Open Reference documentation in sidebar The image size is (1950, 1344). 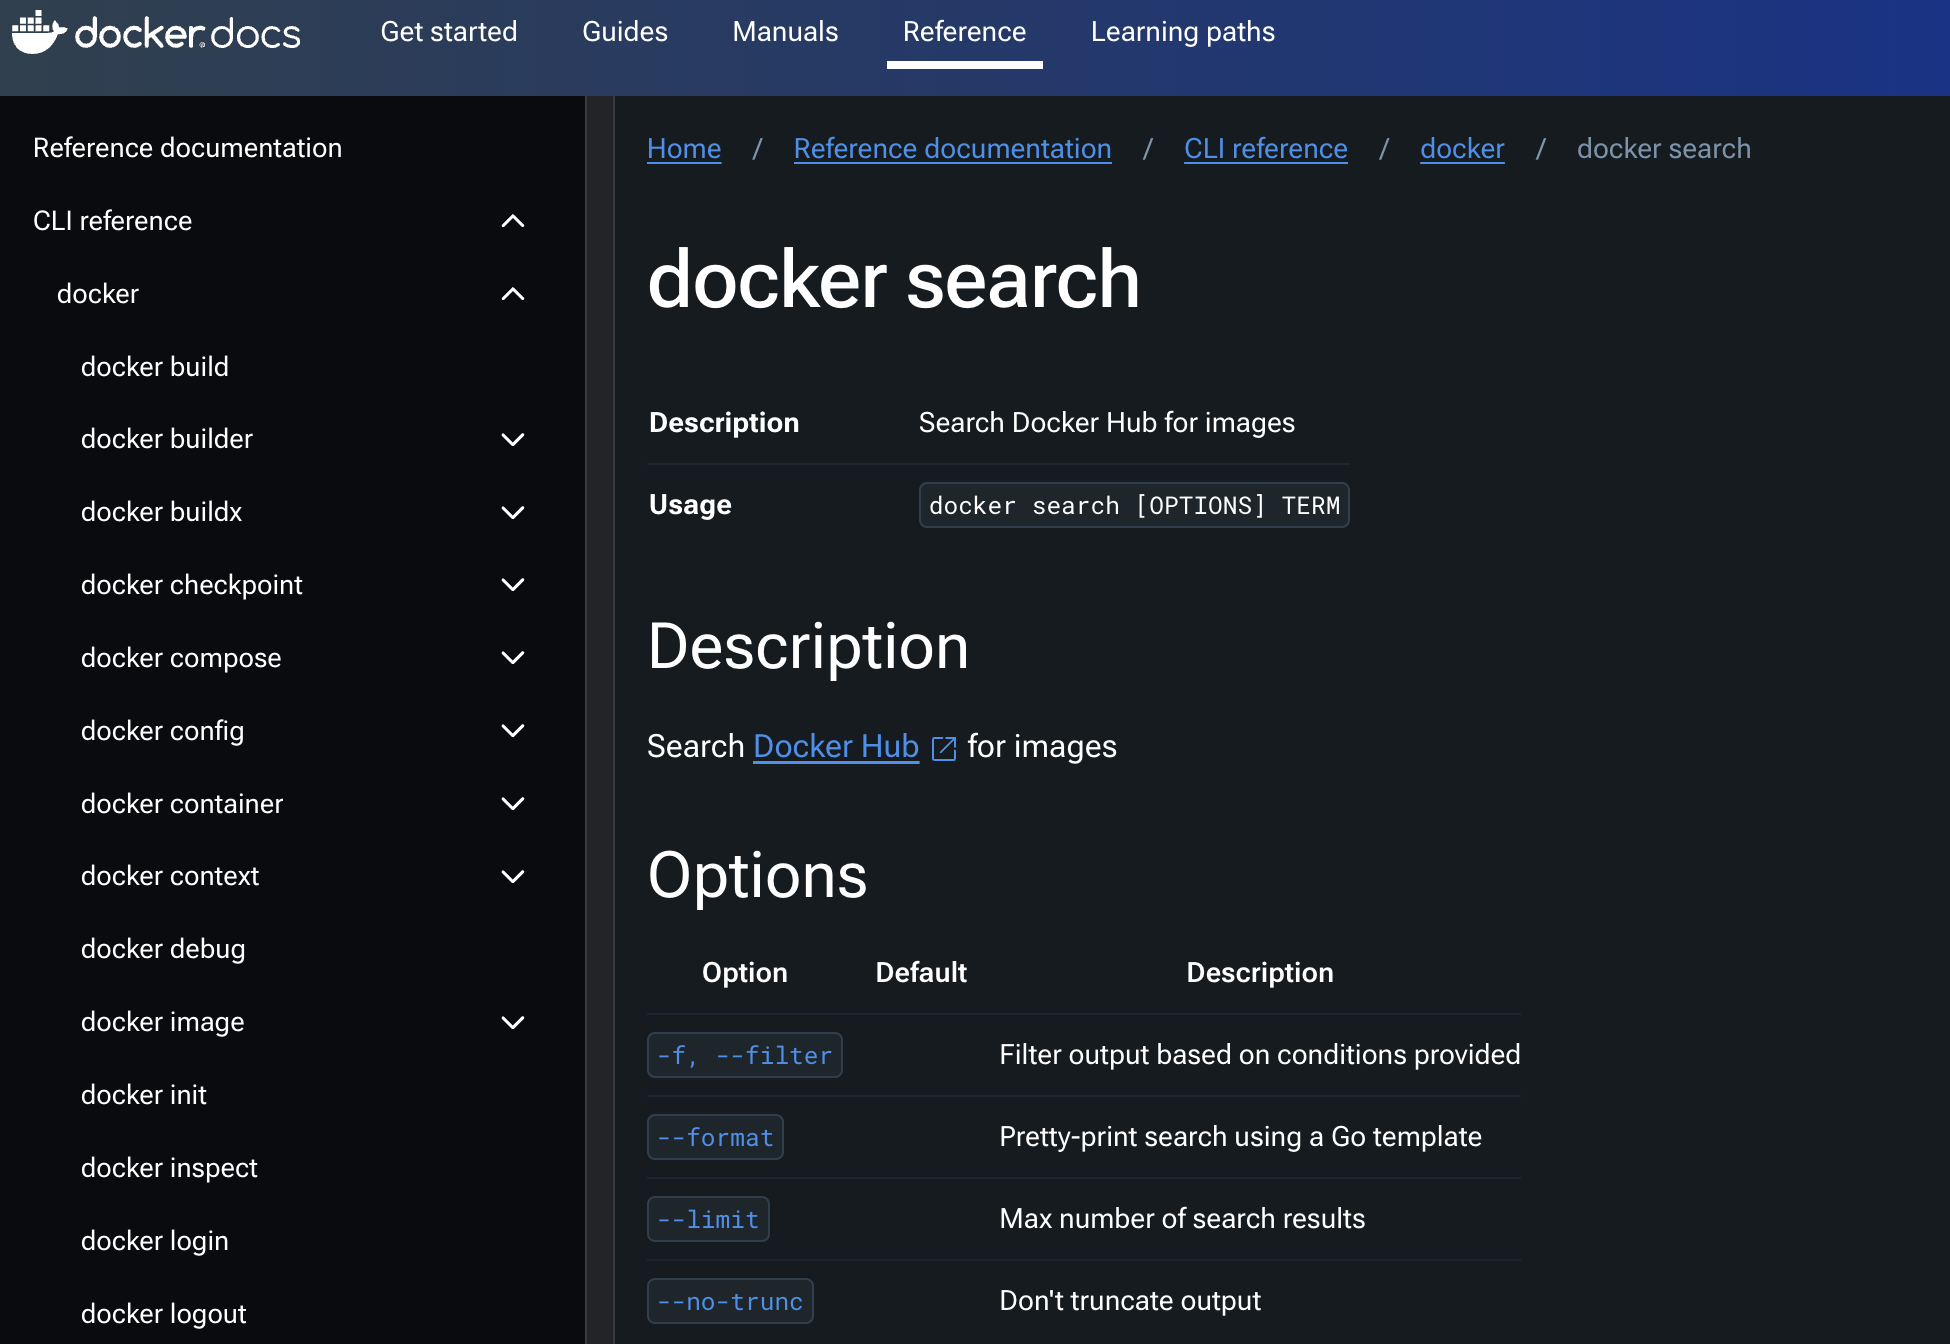pos(187,148)
